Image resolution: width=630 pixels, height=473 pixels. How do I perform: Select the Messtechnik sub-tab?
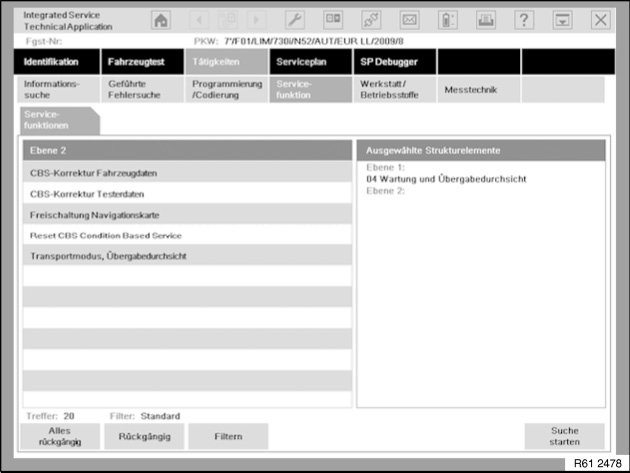click(x=478, y=90)
